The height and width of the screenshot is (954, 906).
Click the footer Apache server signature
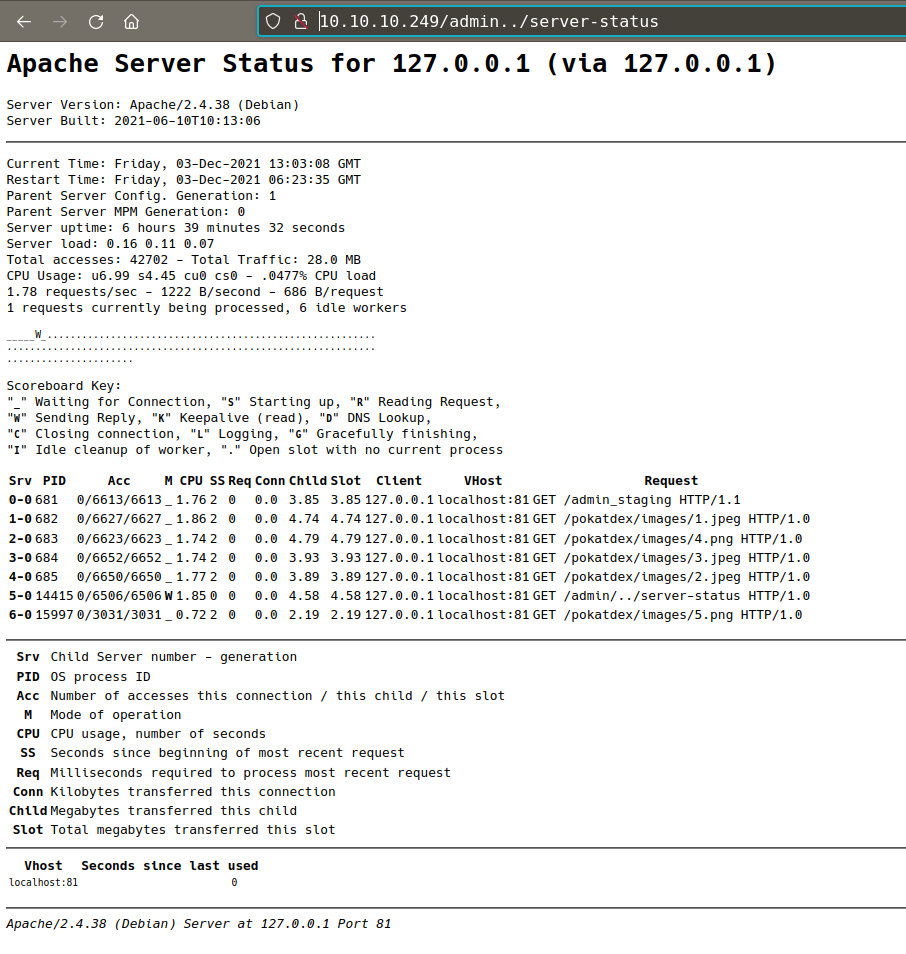click(198, 924)
